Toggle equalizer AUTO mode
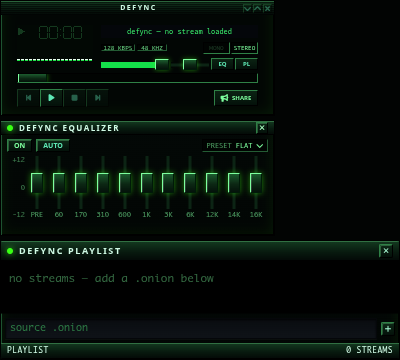The image size is (400, 360). (53, 146)
